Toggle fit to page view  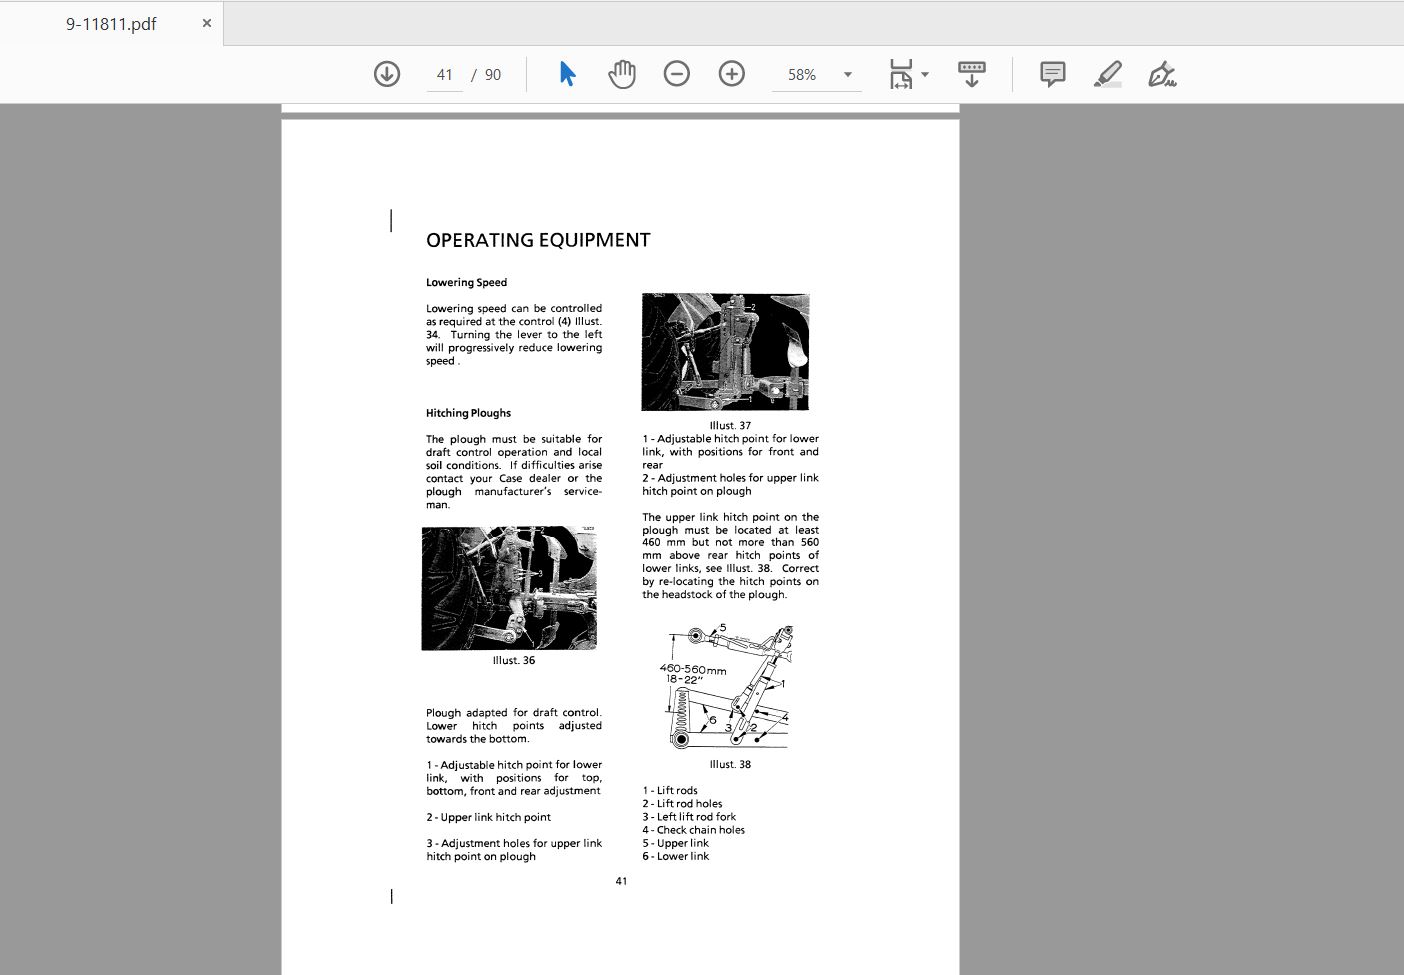click(x=899, y=73)
